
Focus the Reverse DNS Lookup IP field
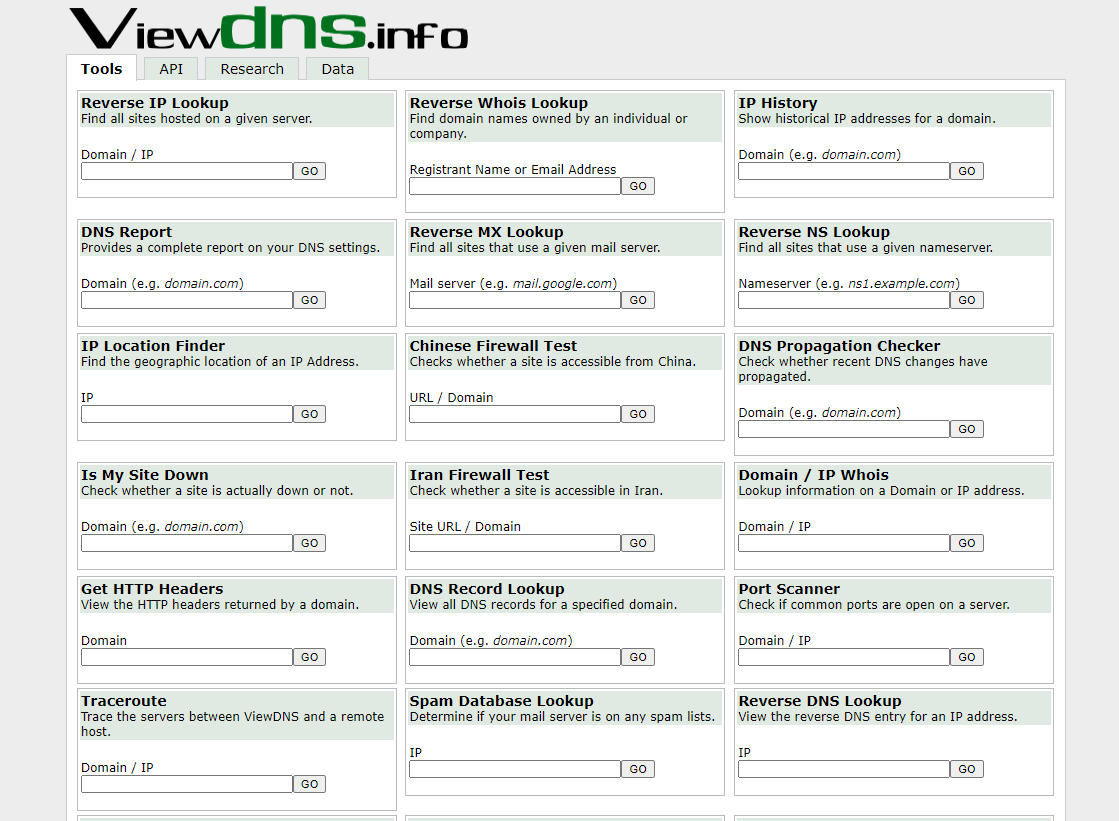coord(844,769)
